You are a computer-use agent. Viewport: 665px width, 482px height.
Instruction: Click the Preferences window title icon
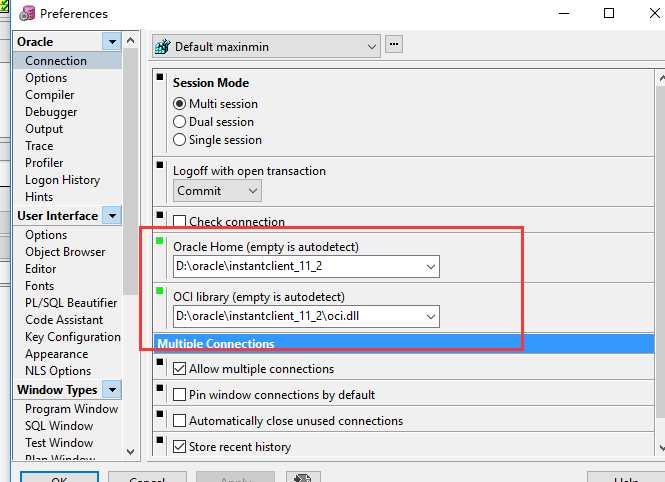(x=27, y=13)
